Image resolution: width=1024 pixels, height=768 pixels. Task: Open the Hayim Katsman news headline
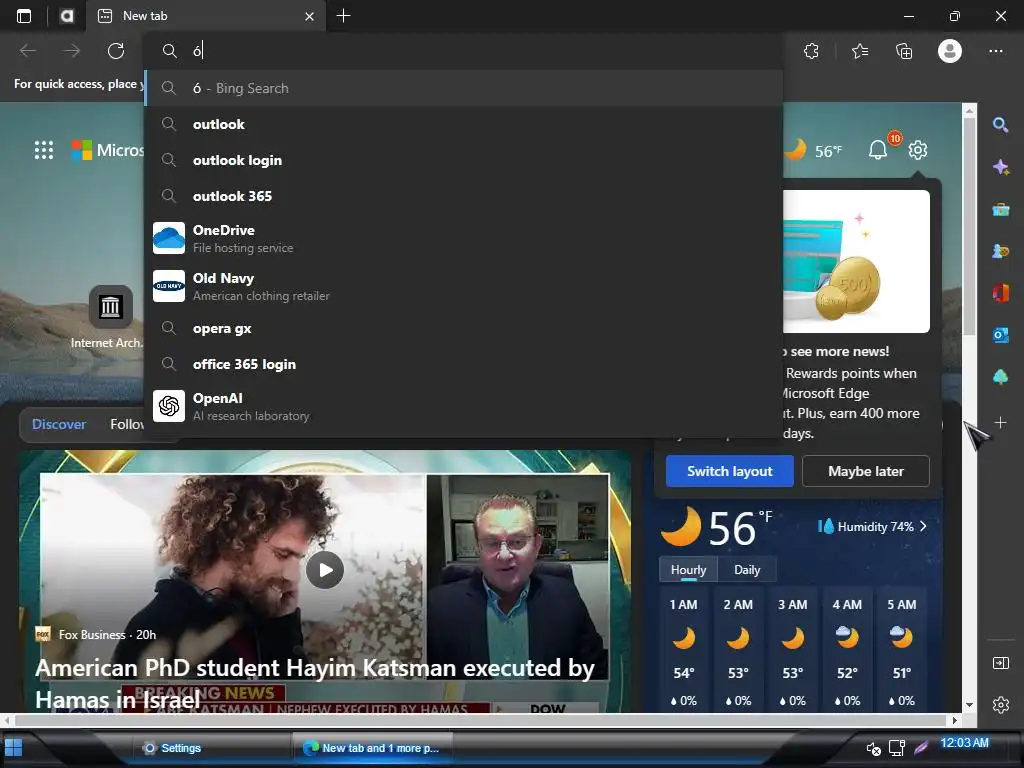pyautogui.click(x=315, y=683)
